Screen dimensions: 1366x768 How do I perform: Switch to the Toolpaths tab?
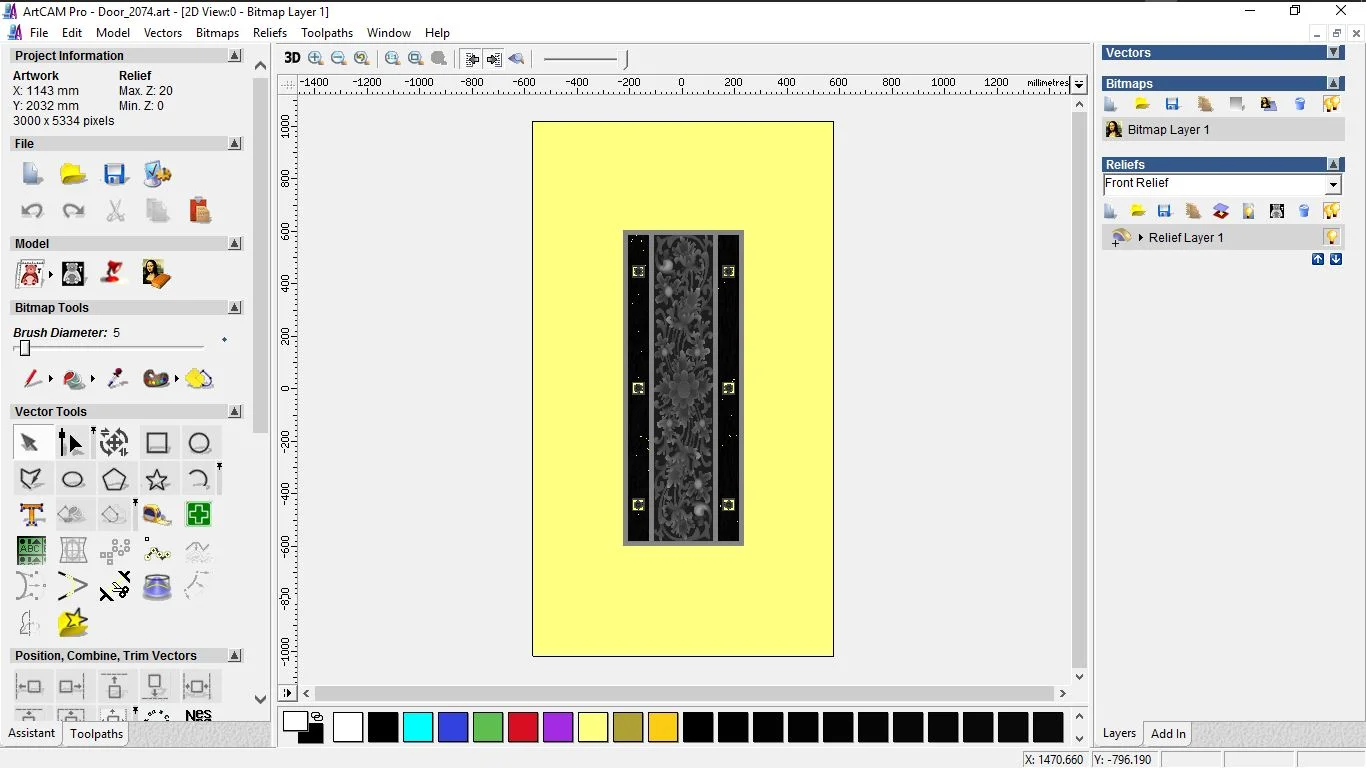(96, 733)
